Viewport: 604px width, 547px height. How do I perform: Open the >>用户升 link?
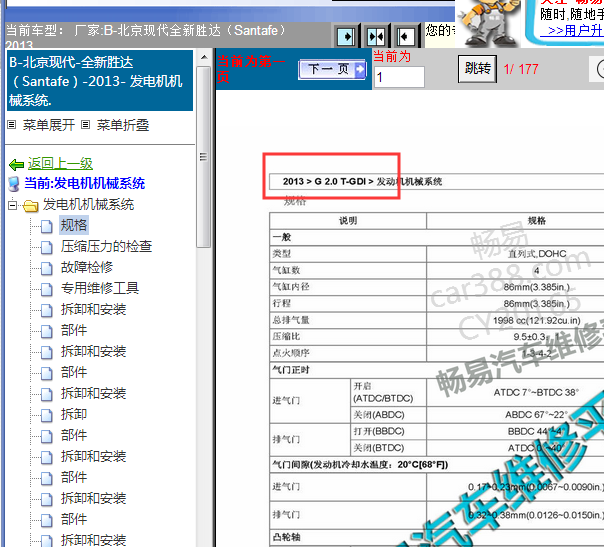(x=572, y=30)
